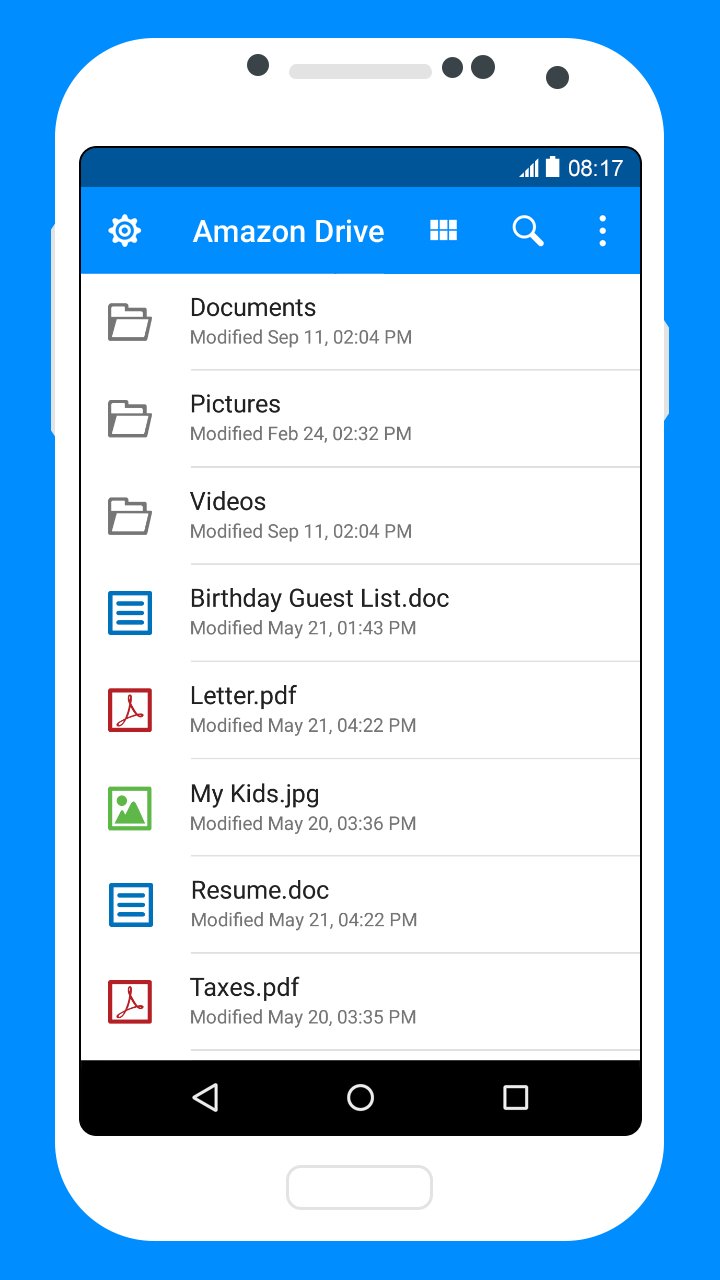Viewport: 720px width, 1280px height.
Task: Switch to grid view layout
Action: (443, 231)
